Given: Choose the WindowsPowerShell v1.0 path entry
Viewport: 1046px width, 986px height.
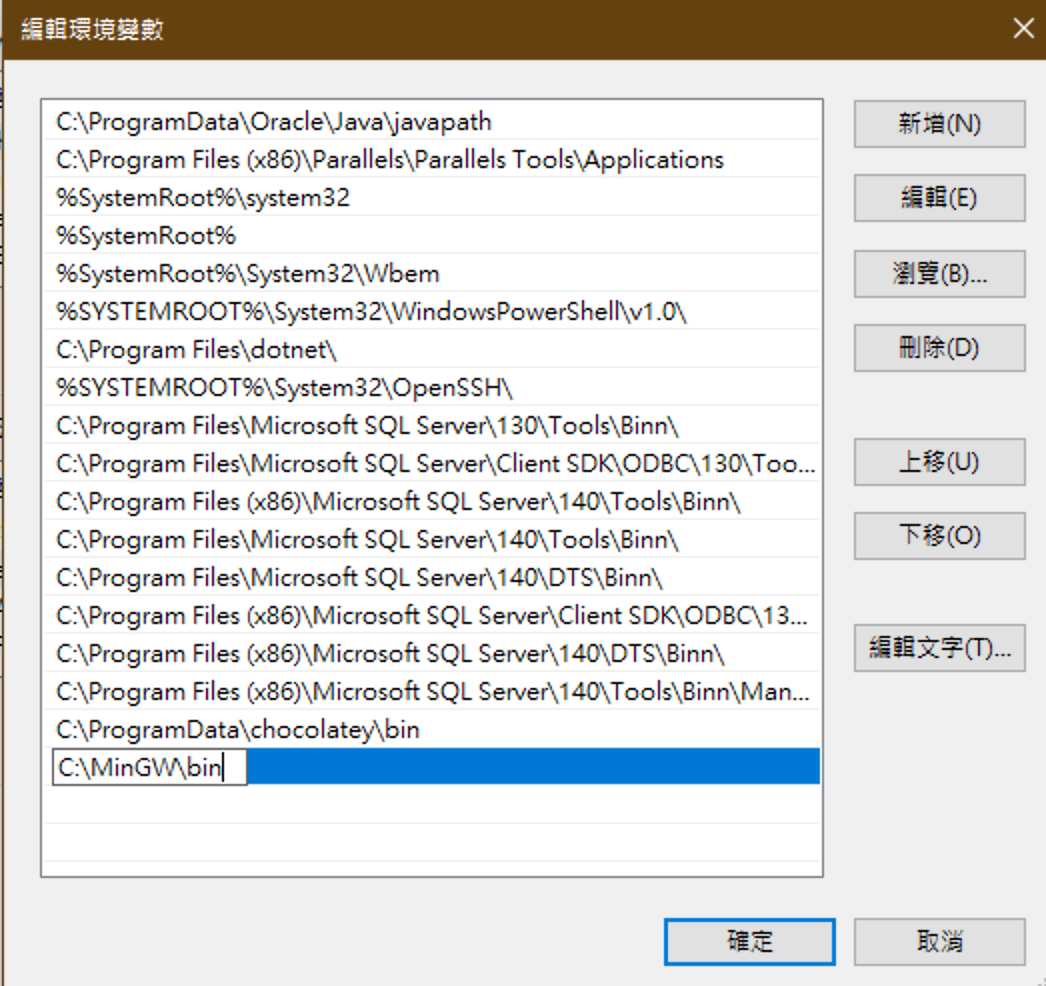Looking at the screenshot, I should [x=371, y=312].
